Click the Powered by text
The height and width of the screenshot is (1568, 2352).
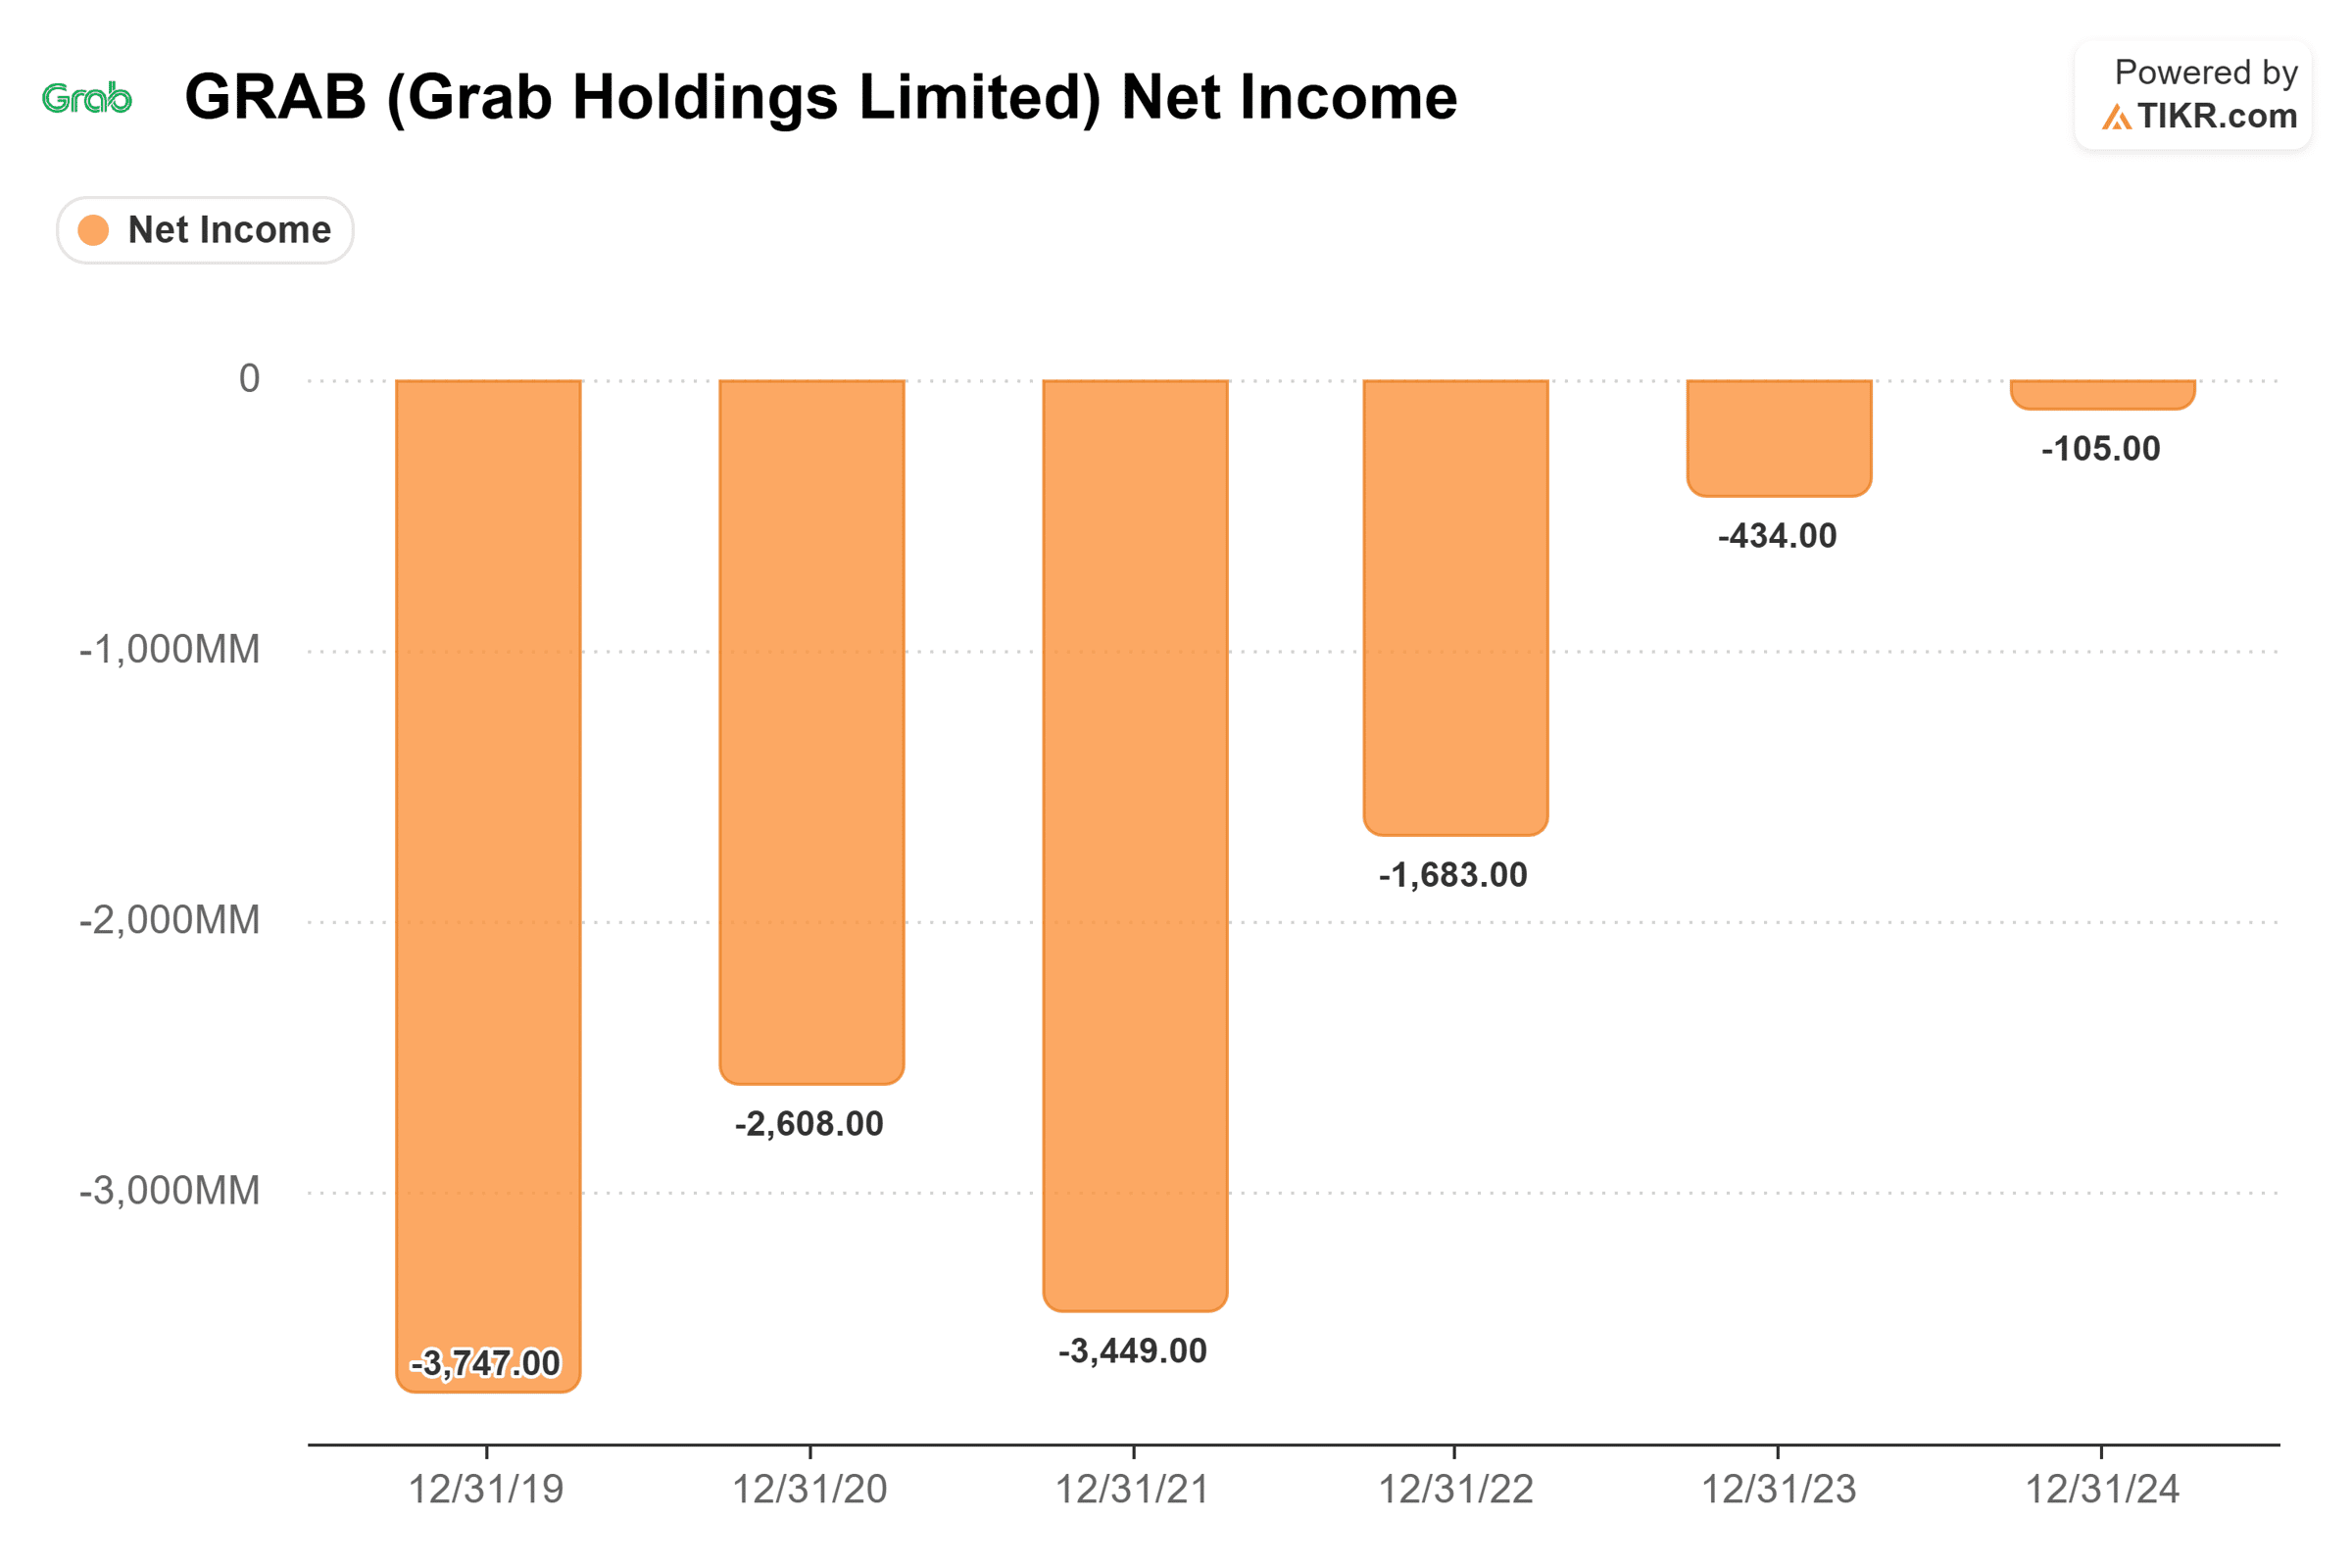point(2205,72)
